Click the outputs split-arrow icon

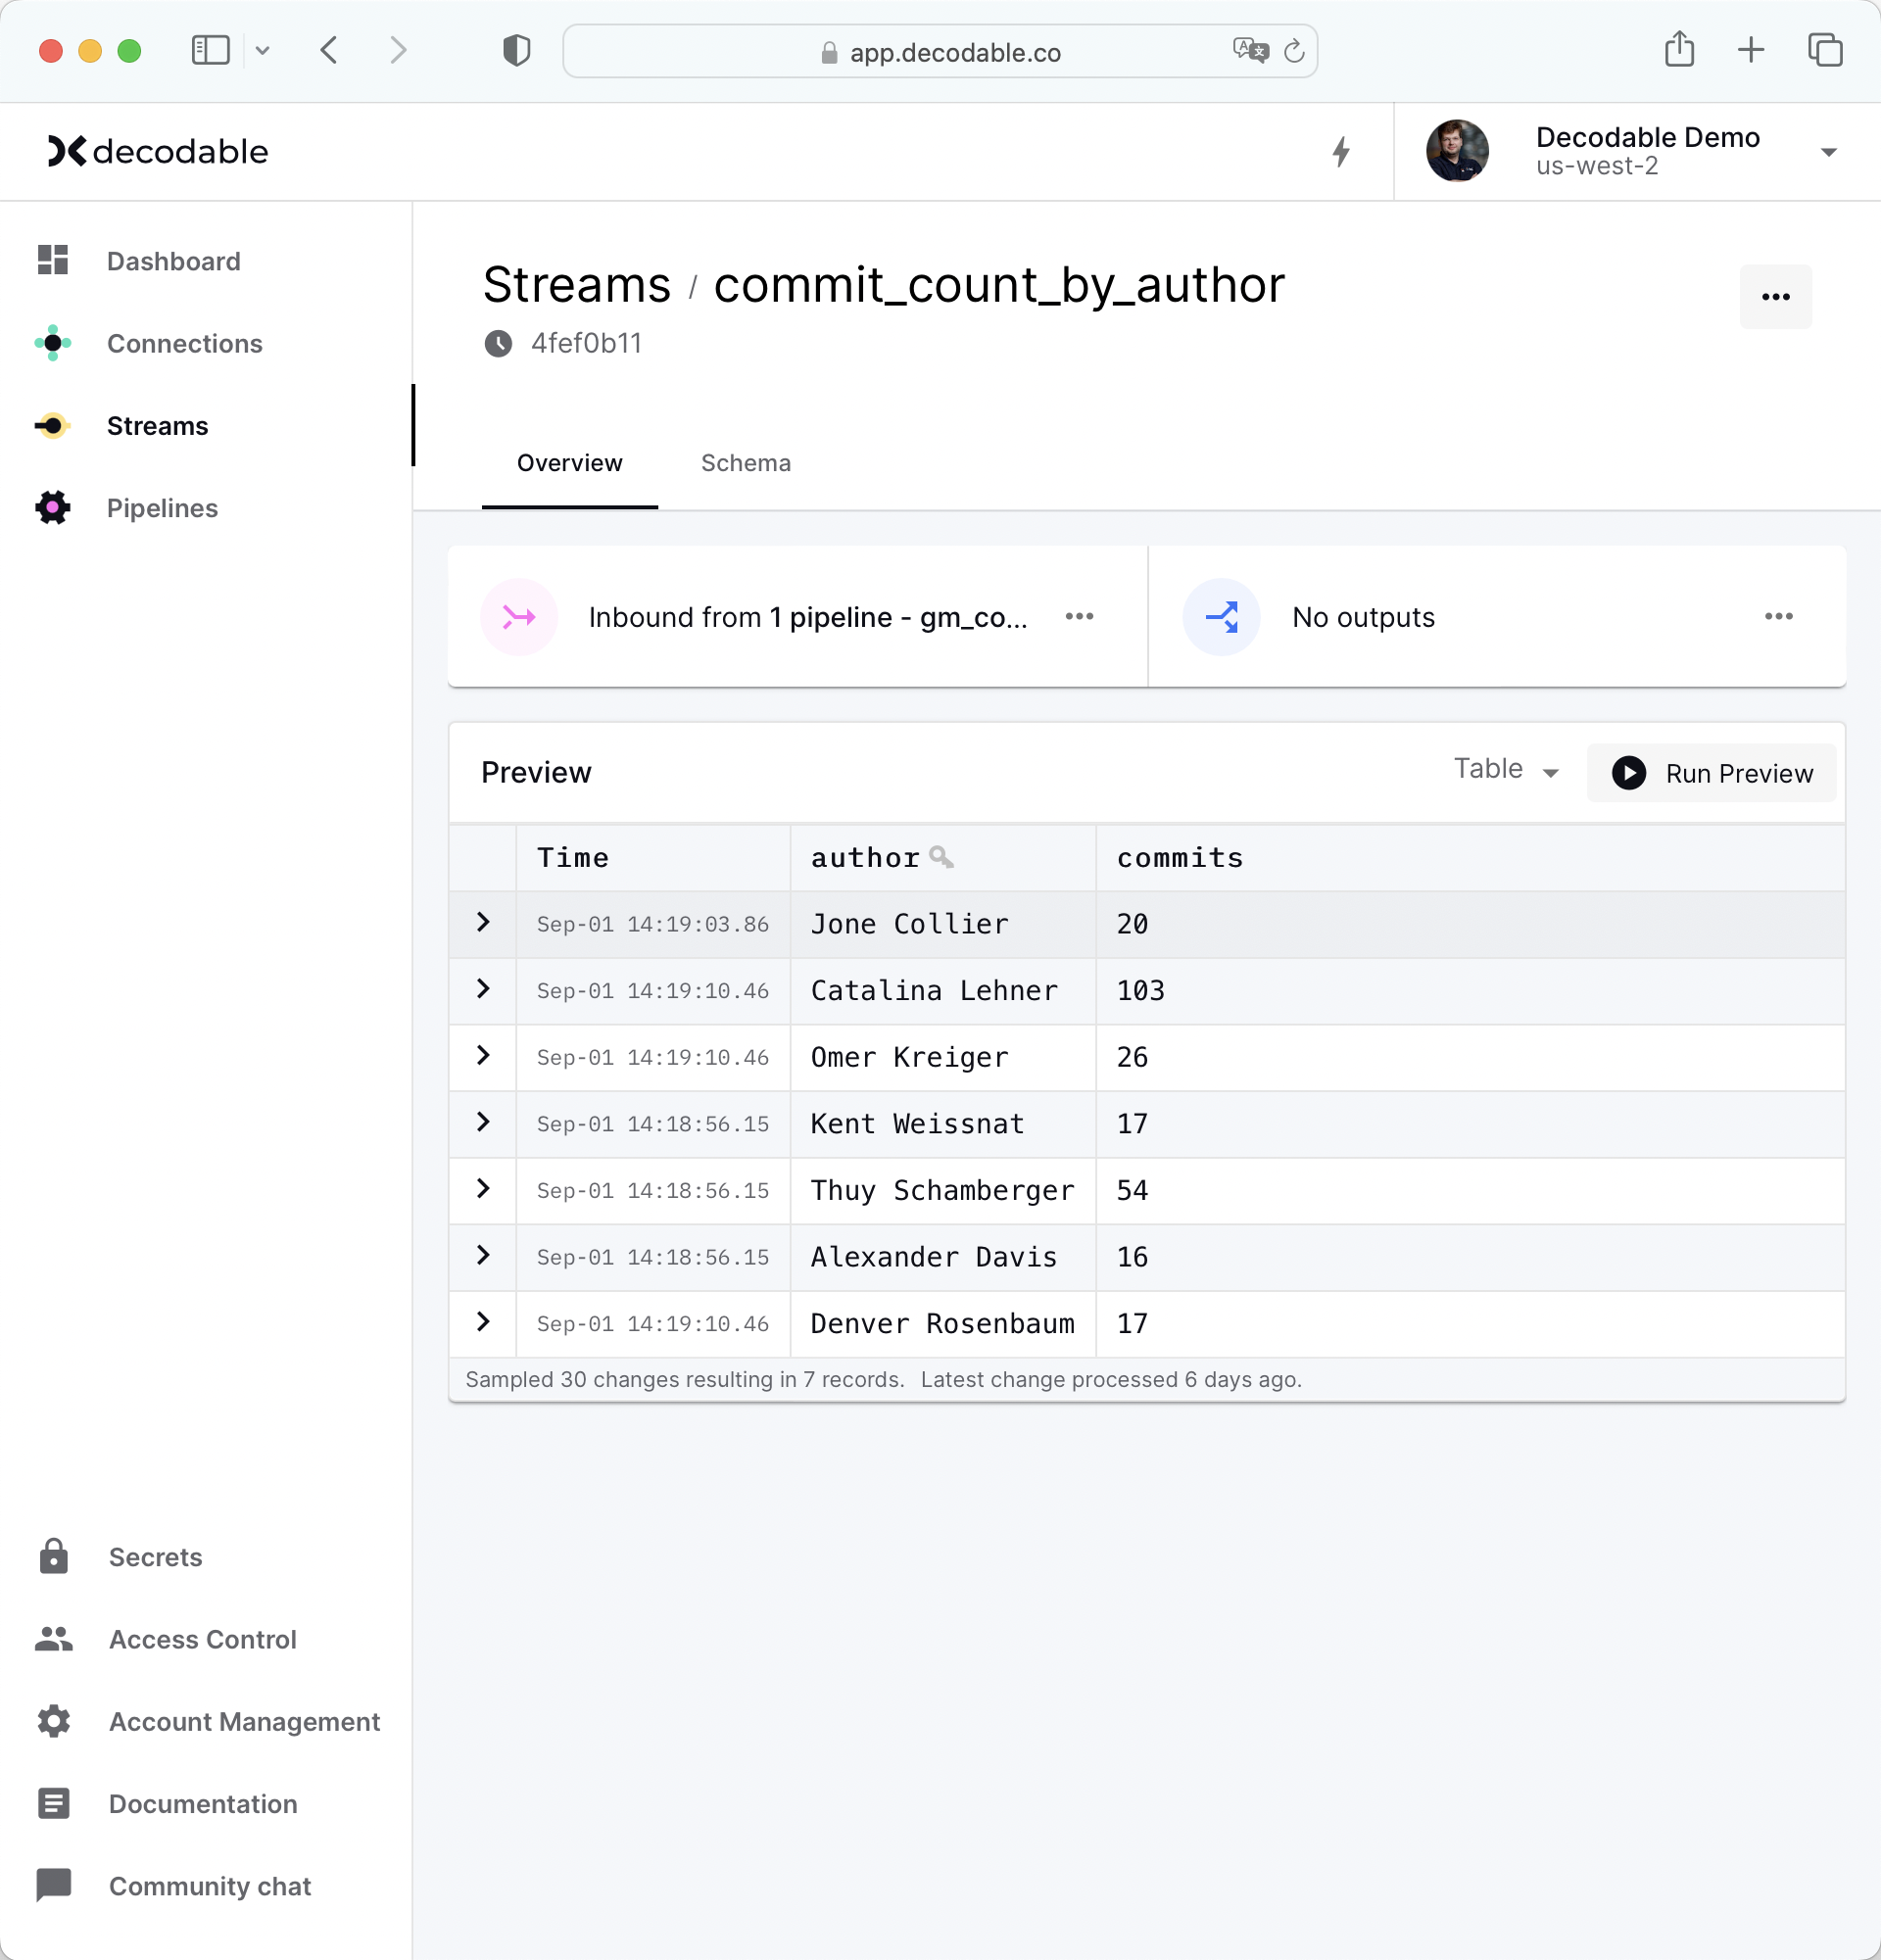click(1222, 617)
